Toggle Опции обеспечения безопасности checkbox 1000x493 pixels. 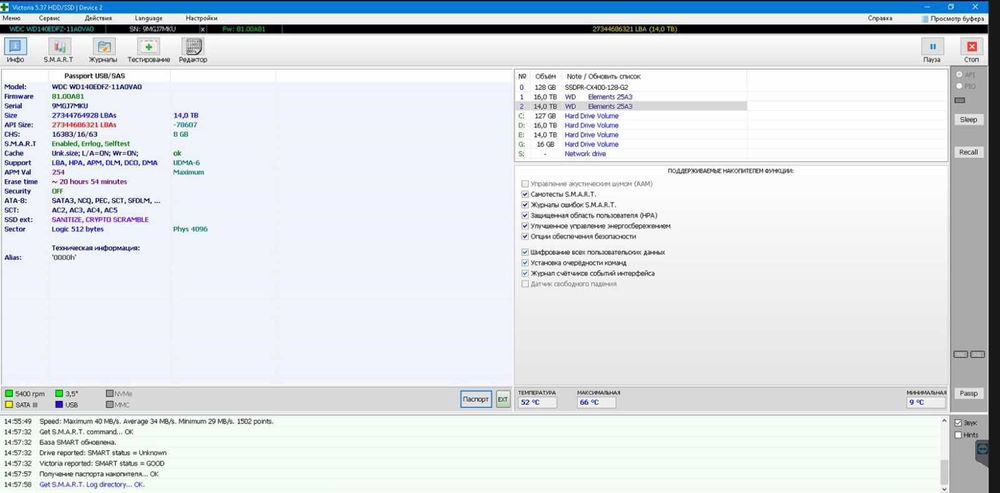[x=525, y=236]
